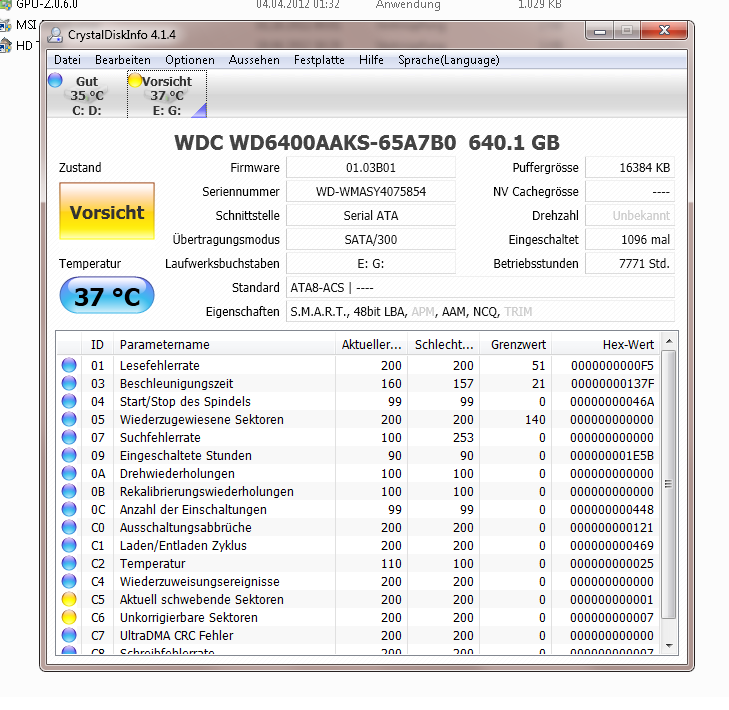Click the serial number field WD-WMASY4075854
The height and width of the screenshot is (710, 729).
(371, 192)
